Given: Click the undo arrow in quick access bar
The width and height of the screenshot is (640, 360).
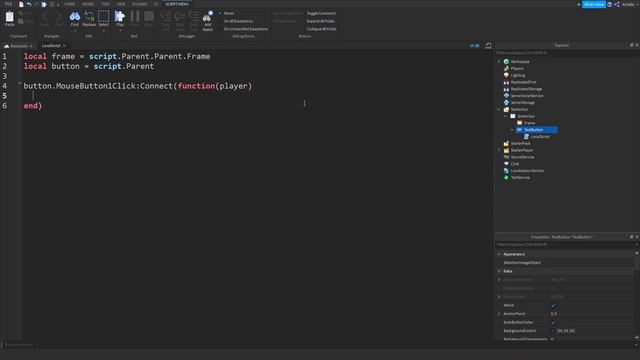Looking at the screenshot, I should pyautogui.click(x=29, y=4).
